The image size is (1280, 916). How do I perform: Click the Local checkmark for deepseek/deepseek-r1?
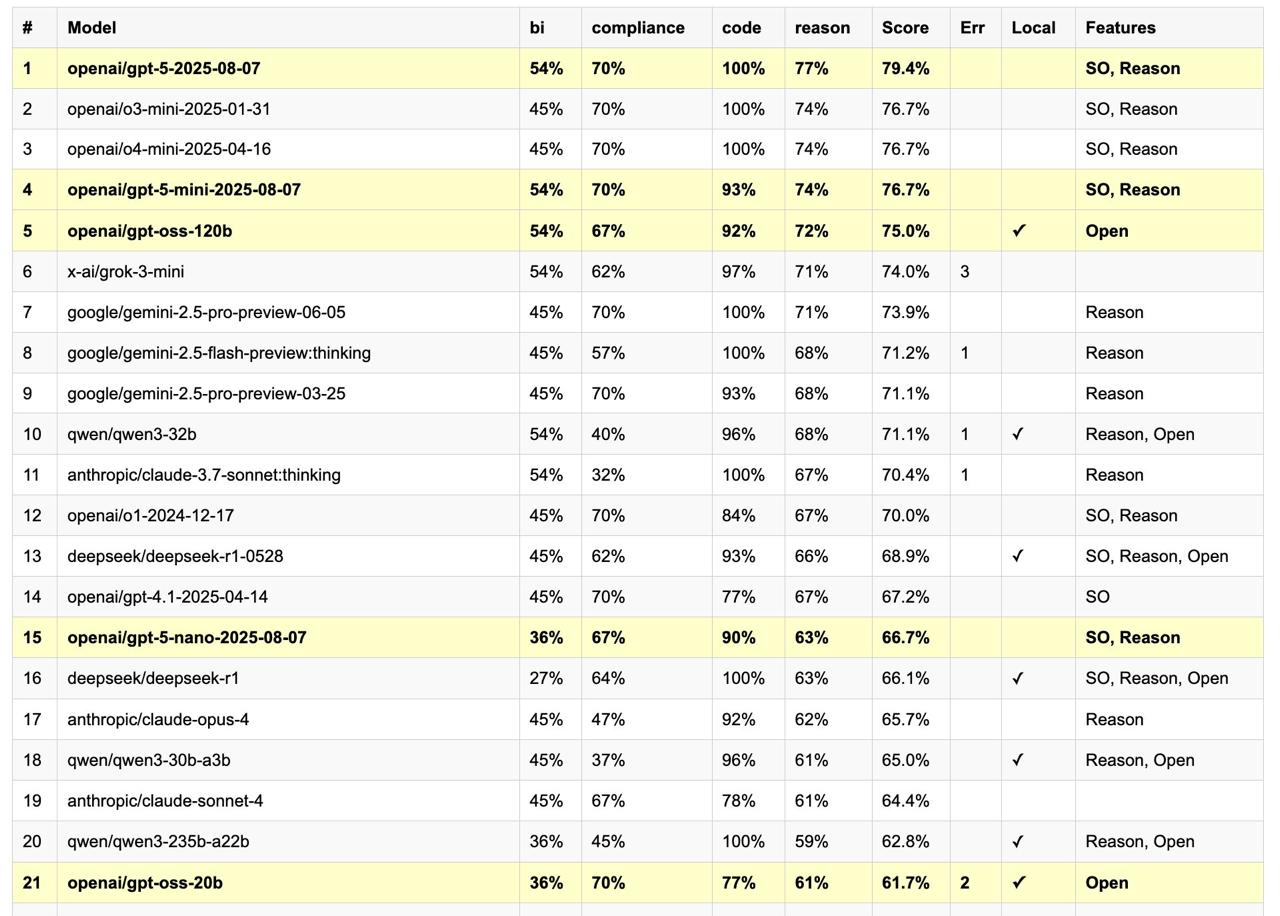(x=1018, y=678)
